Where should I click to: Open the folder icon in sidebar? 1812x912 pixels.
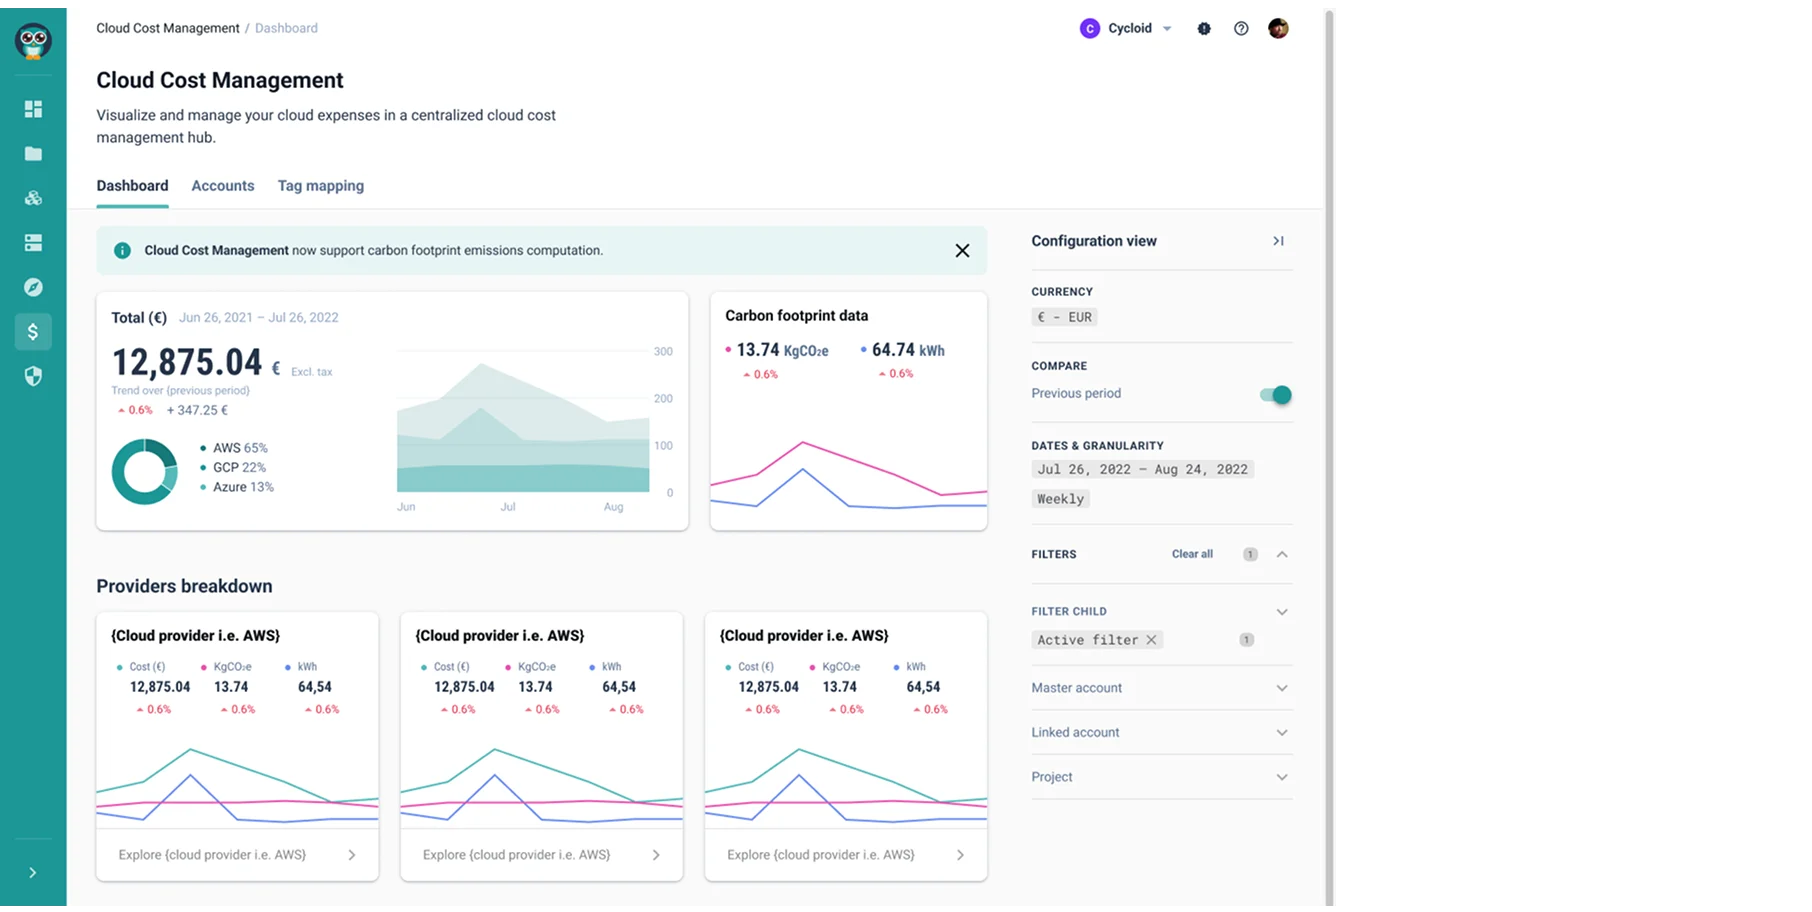tap(33, 153)
